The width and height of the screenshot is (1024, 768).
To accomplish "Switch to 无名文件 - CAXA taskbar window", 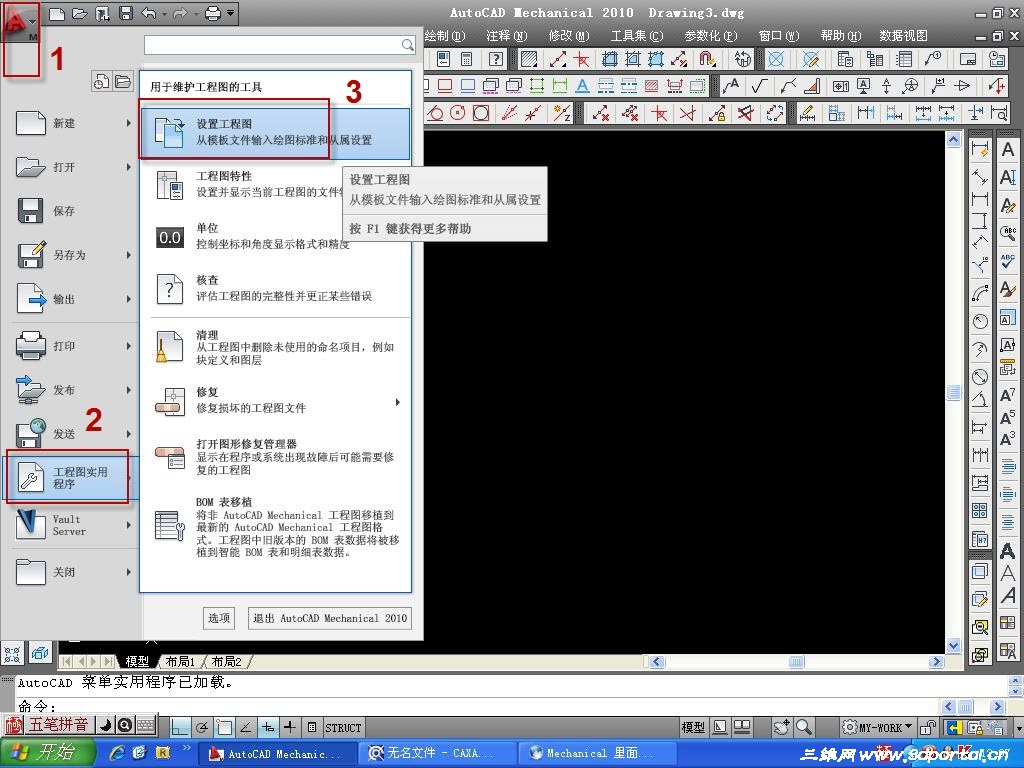I will (436, 753).
